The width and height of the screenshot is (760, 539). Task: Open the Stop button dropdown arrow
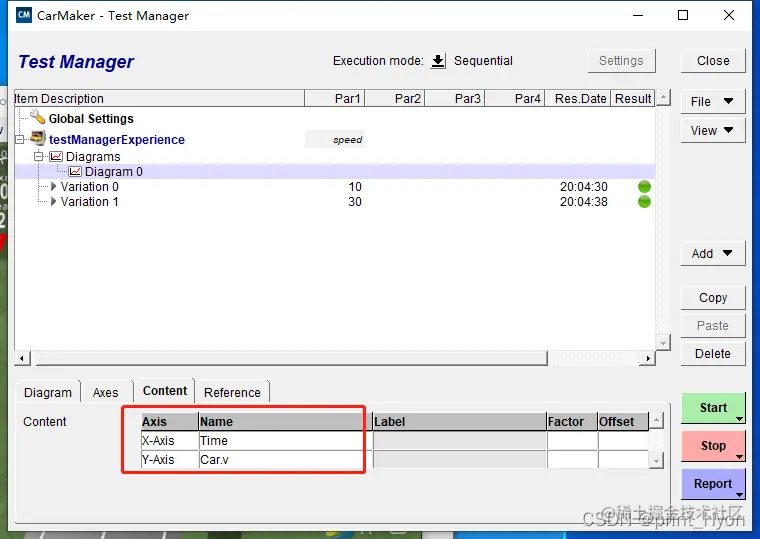pyautogui.click(x=739, y=457)
